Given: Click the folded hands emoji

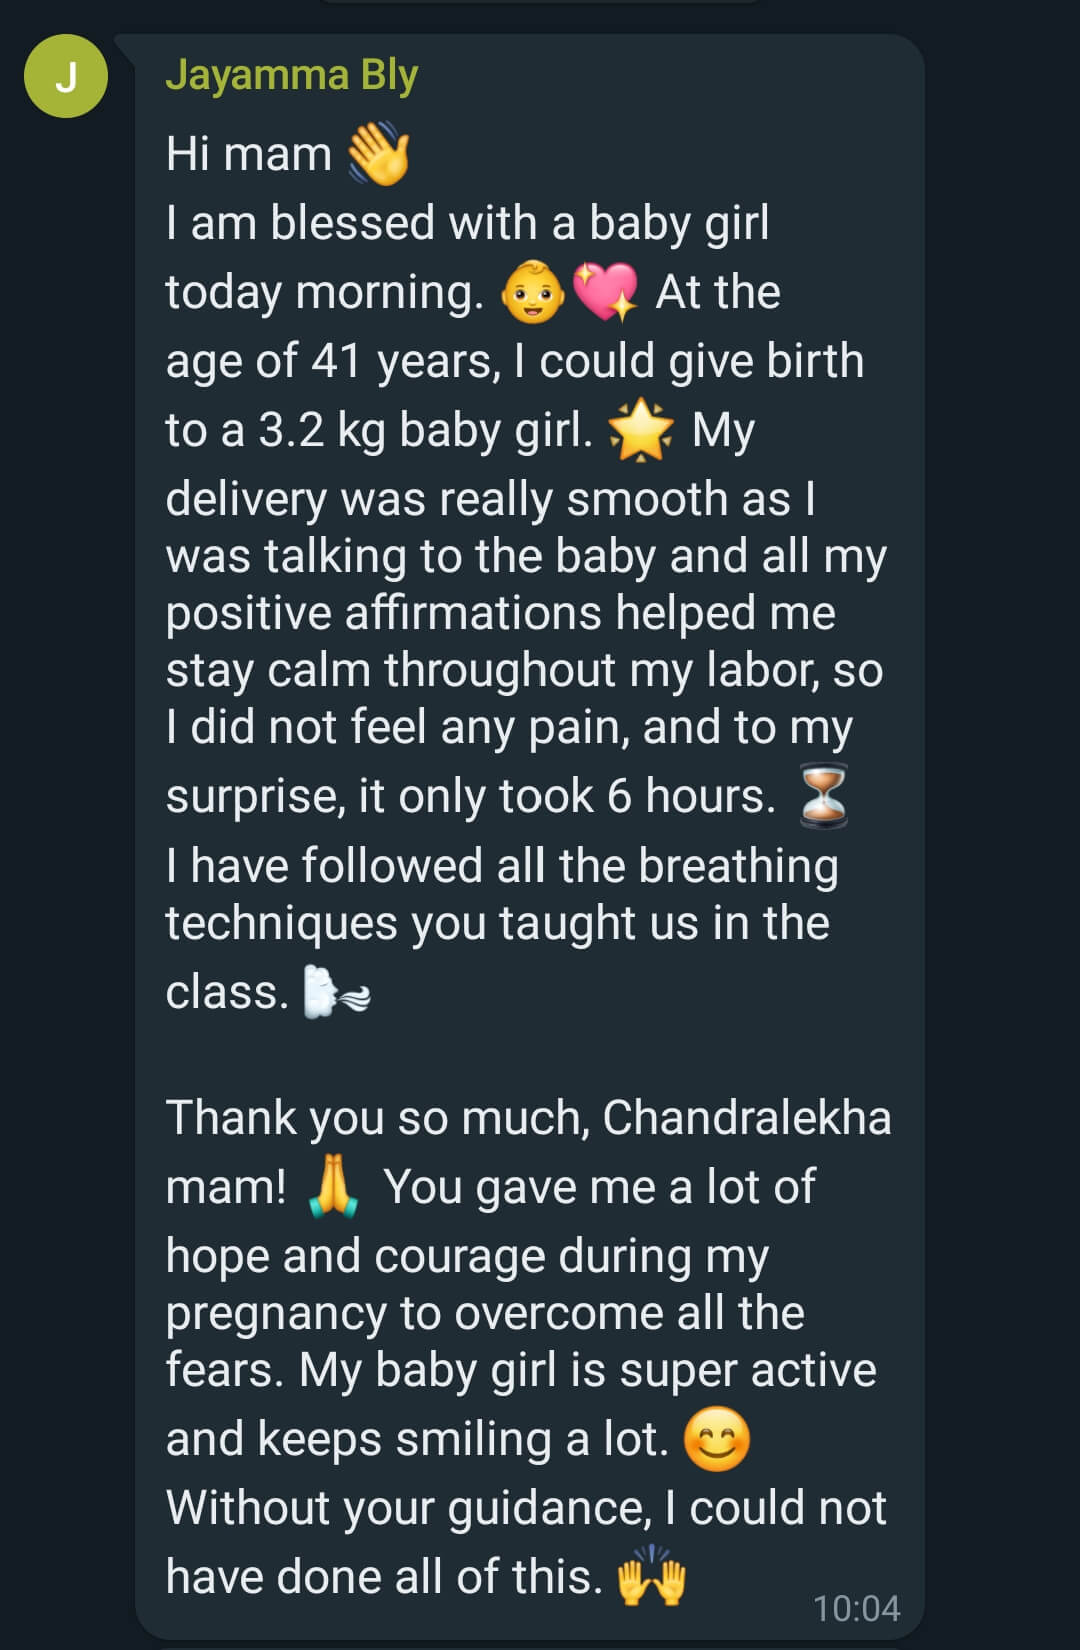Looking at the screenshot, I should click(333, 1187).
